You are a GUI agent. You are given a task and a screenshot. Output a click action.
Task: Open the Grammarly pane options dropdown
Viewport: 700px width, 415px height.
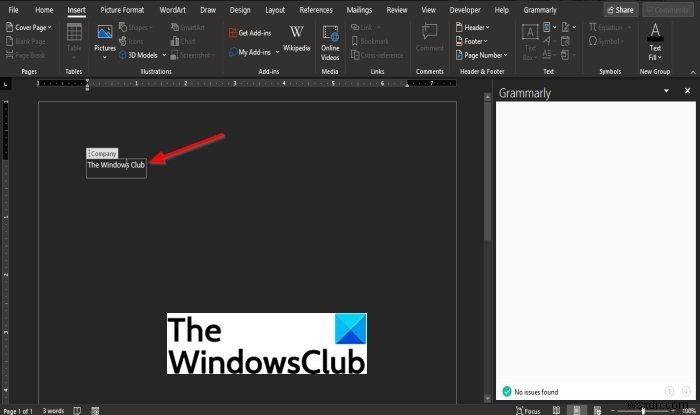667,91
